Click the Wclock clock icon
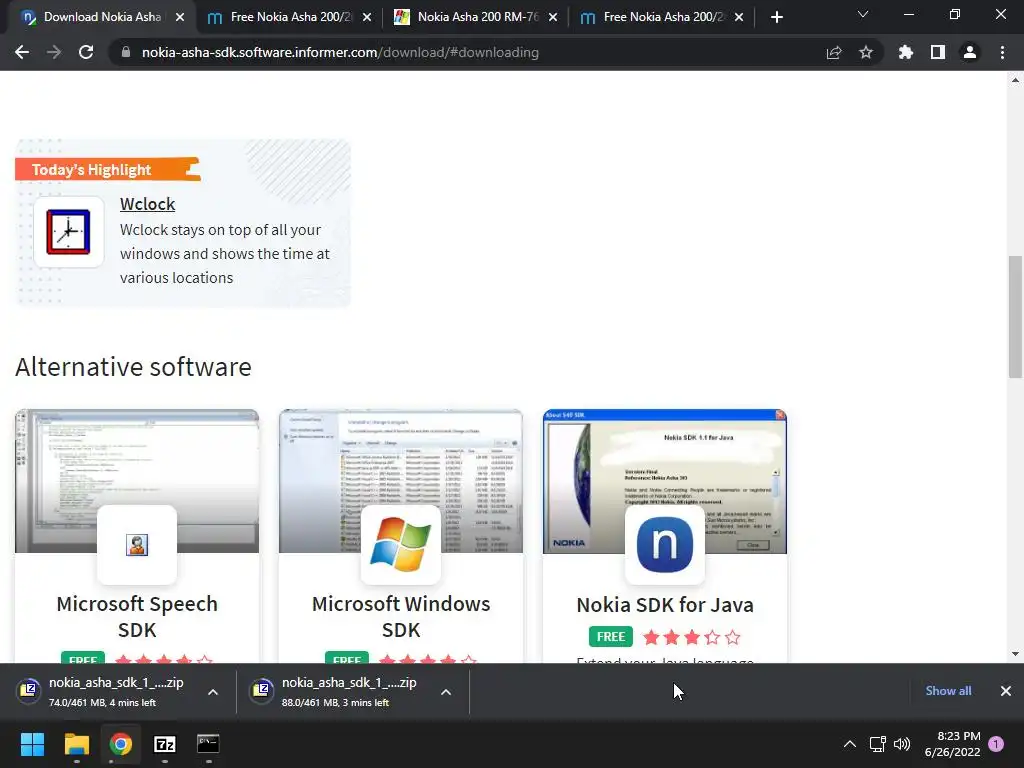Viewport: 1024px width, 768px height. click(x=69, y=232)
